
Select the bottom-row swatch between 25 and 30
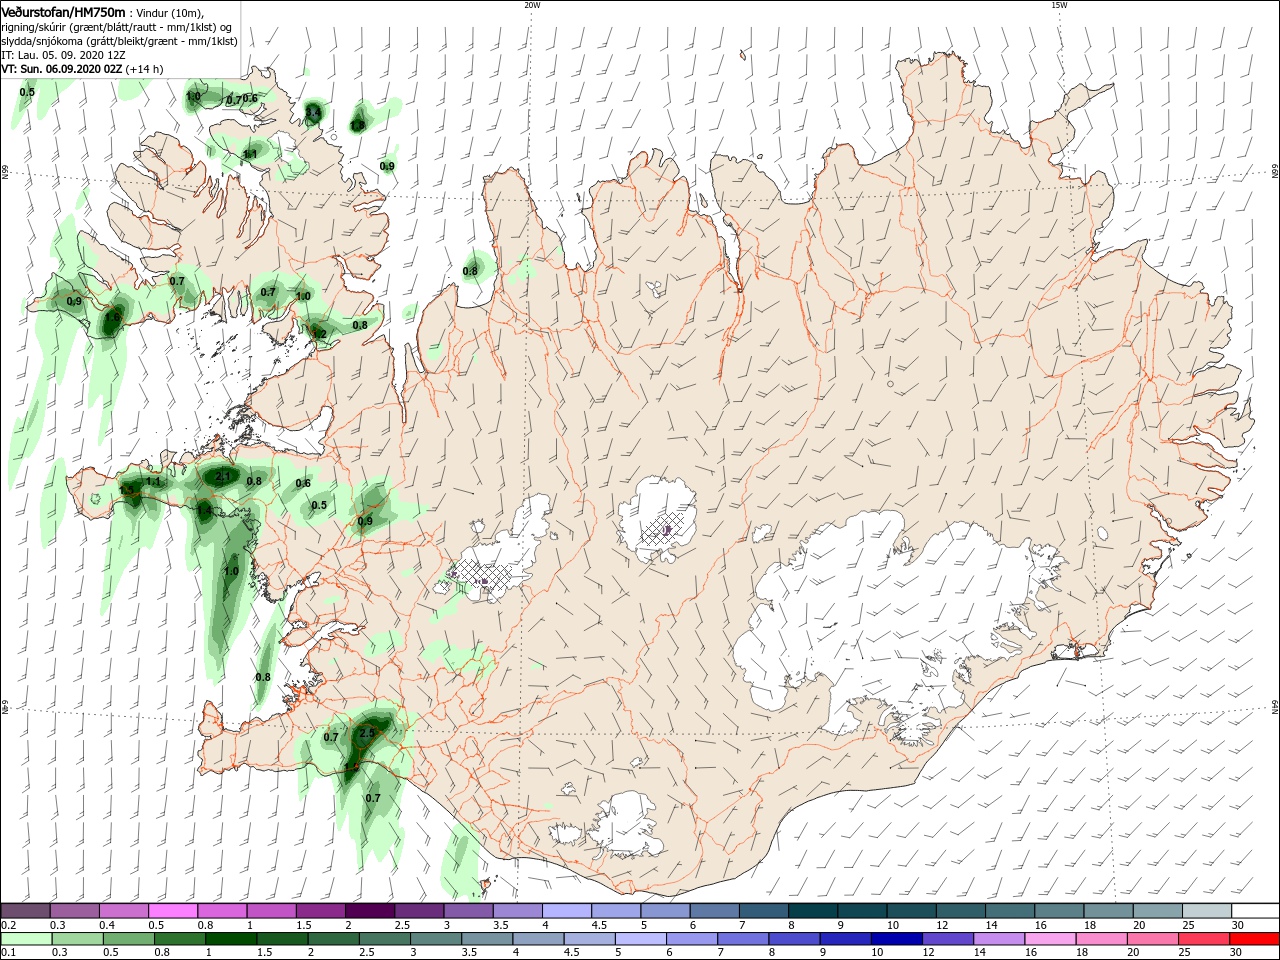click(1202, 939)
